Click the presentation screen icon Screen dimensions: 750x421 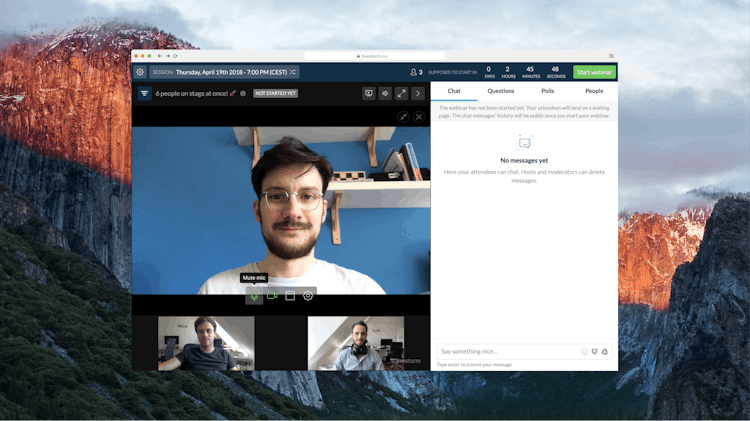pos(369,93)
